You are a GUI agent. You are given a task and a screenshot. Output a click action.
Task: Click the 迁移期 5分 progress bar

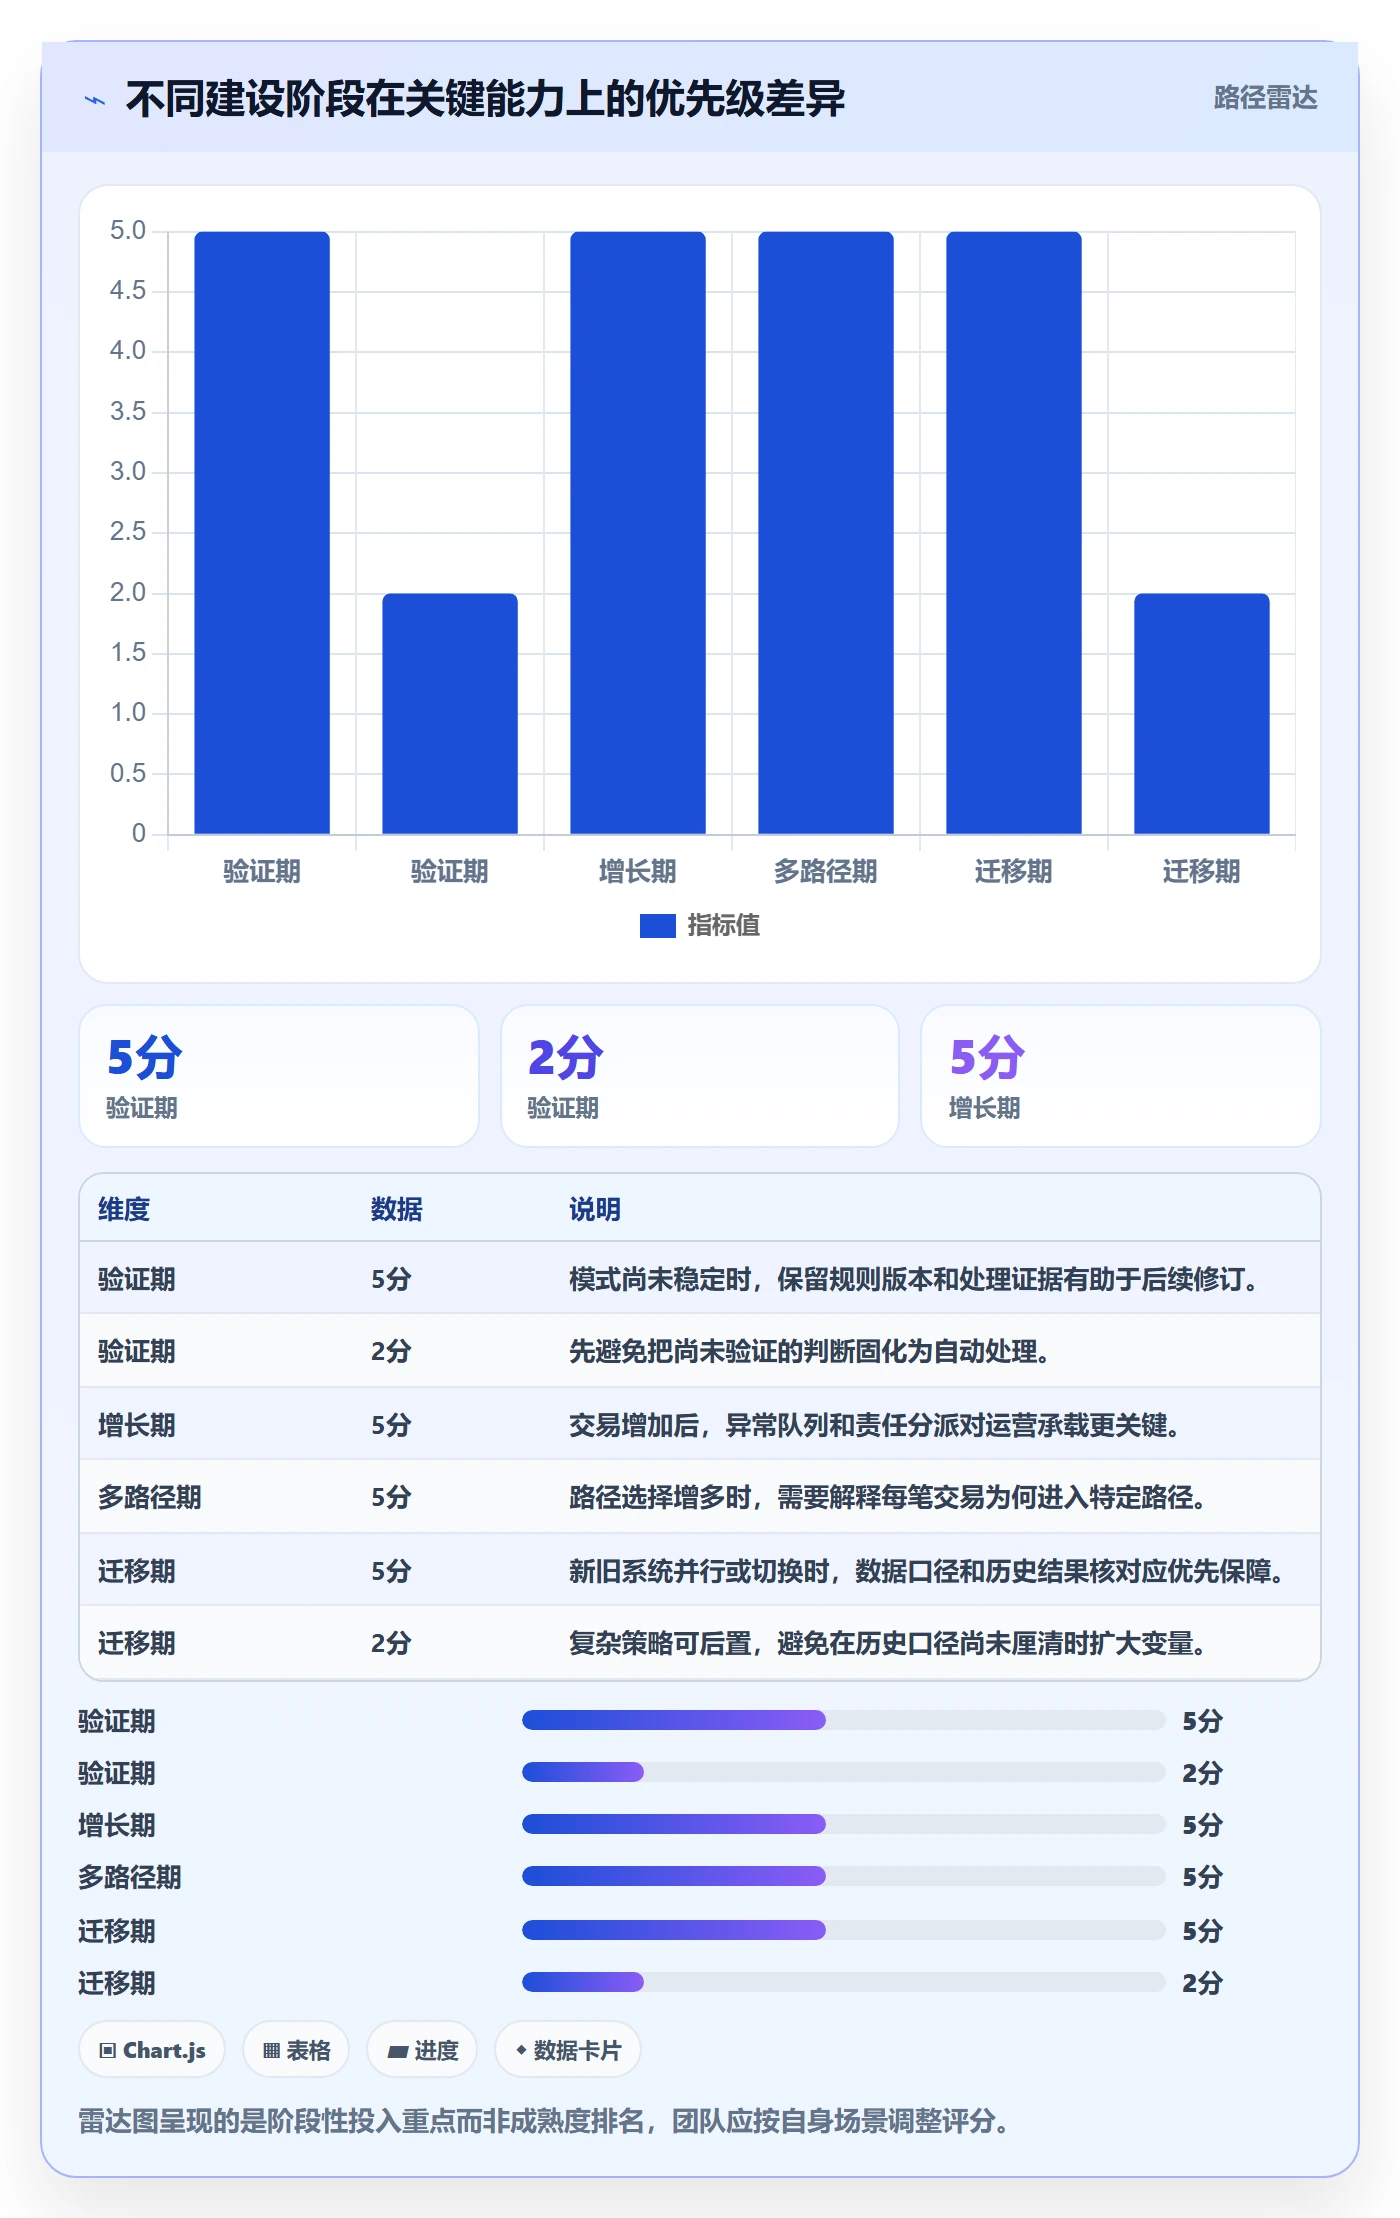tap(843, 1930)
